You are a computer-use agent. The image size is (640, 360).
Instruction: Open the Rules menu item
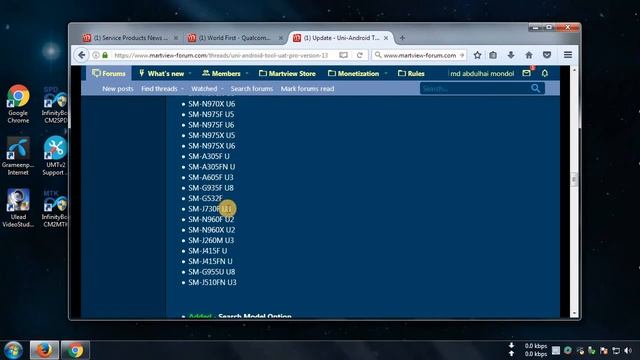pos(411,73)
